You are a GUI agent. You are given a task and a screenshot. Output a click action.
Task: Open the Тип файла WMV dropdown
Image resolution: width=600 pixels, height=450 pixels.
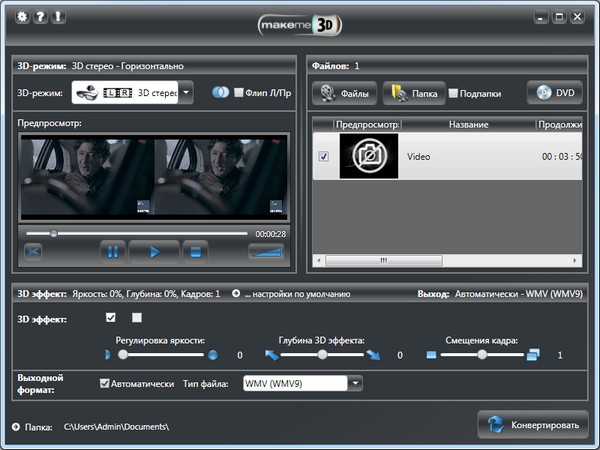[x=355, y=383]
